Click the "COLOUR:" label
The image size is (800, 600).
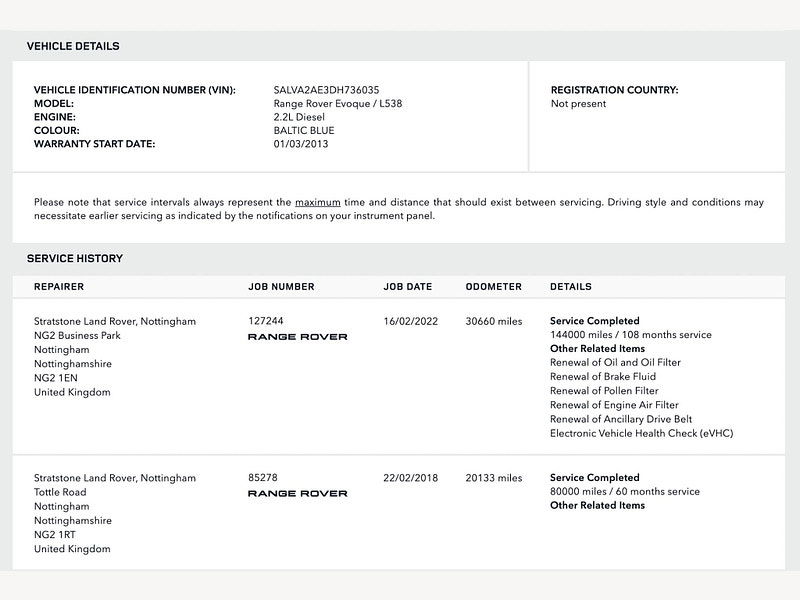tap(57, 131)
